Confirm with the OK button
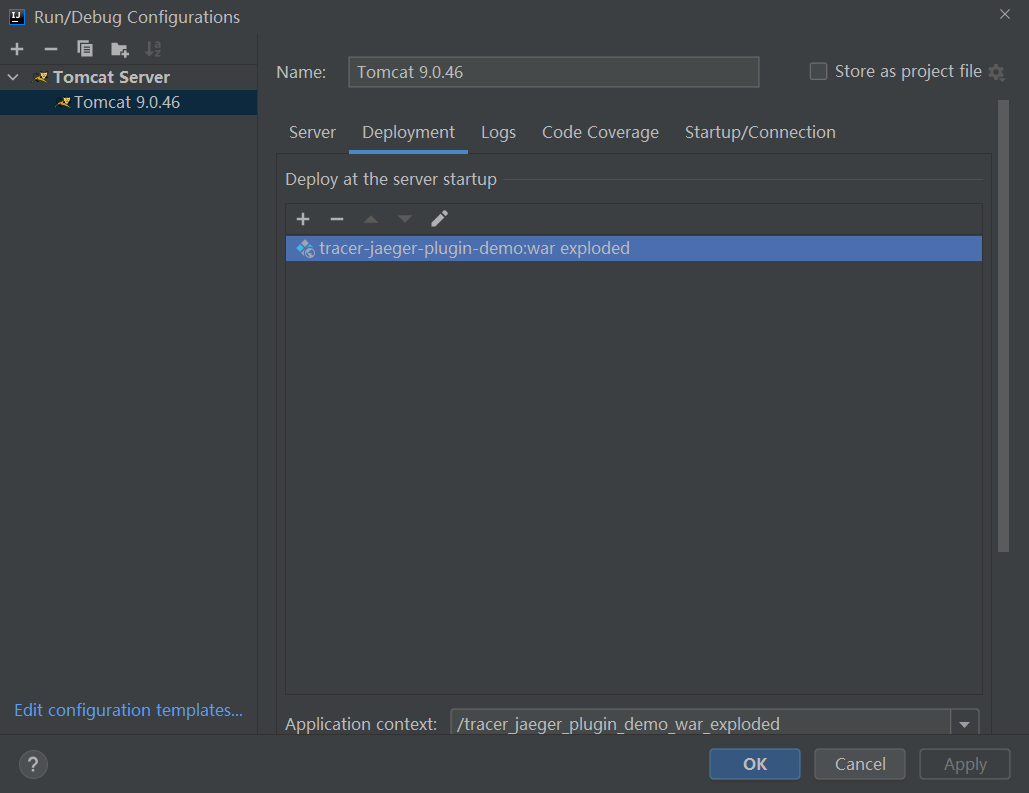Screen dimensions: 1029x793 [x=755, y=764]
